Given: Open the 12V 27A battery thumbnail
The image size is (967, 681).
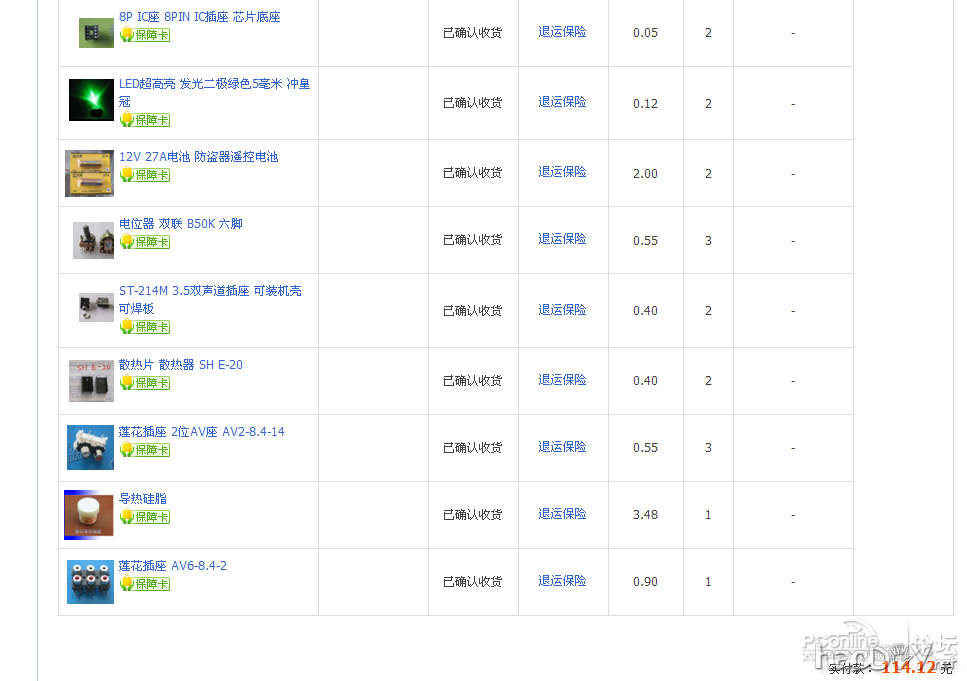Looking at the screenshot, I should click(x=90, y=173).
